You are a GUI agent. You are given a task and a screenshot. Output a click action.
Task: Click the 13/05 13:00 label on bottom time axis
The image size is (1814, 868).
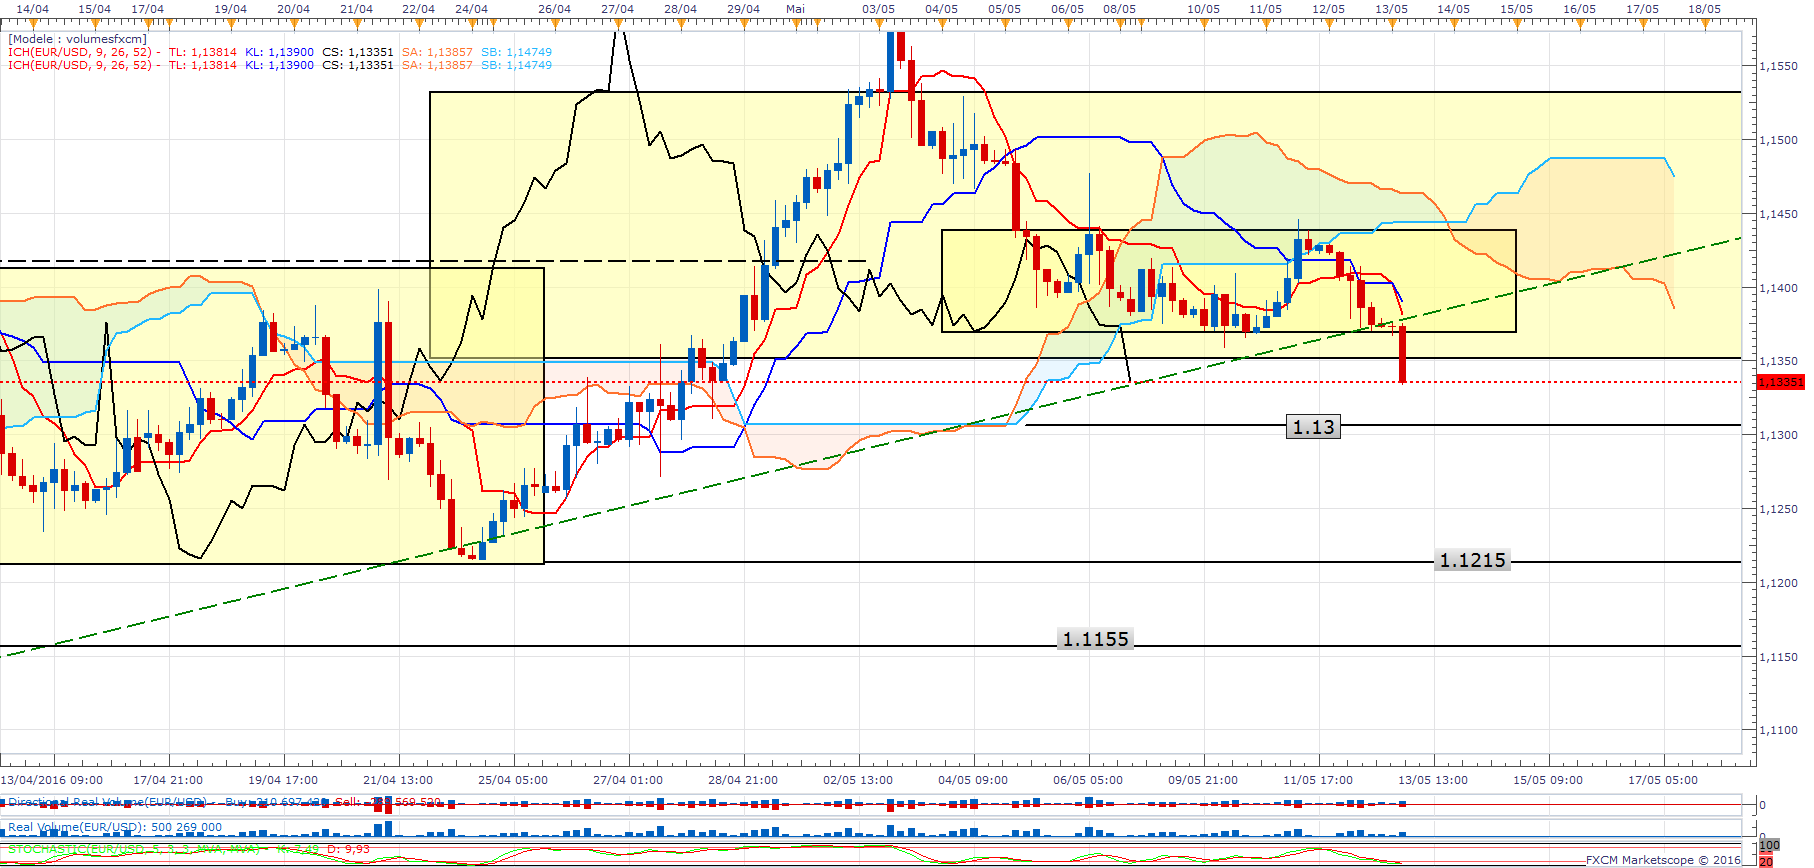[x=1433, y=780]
